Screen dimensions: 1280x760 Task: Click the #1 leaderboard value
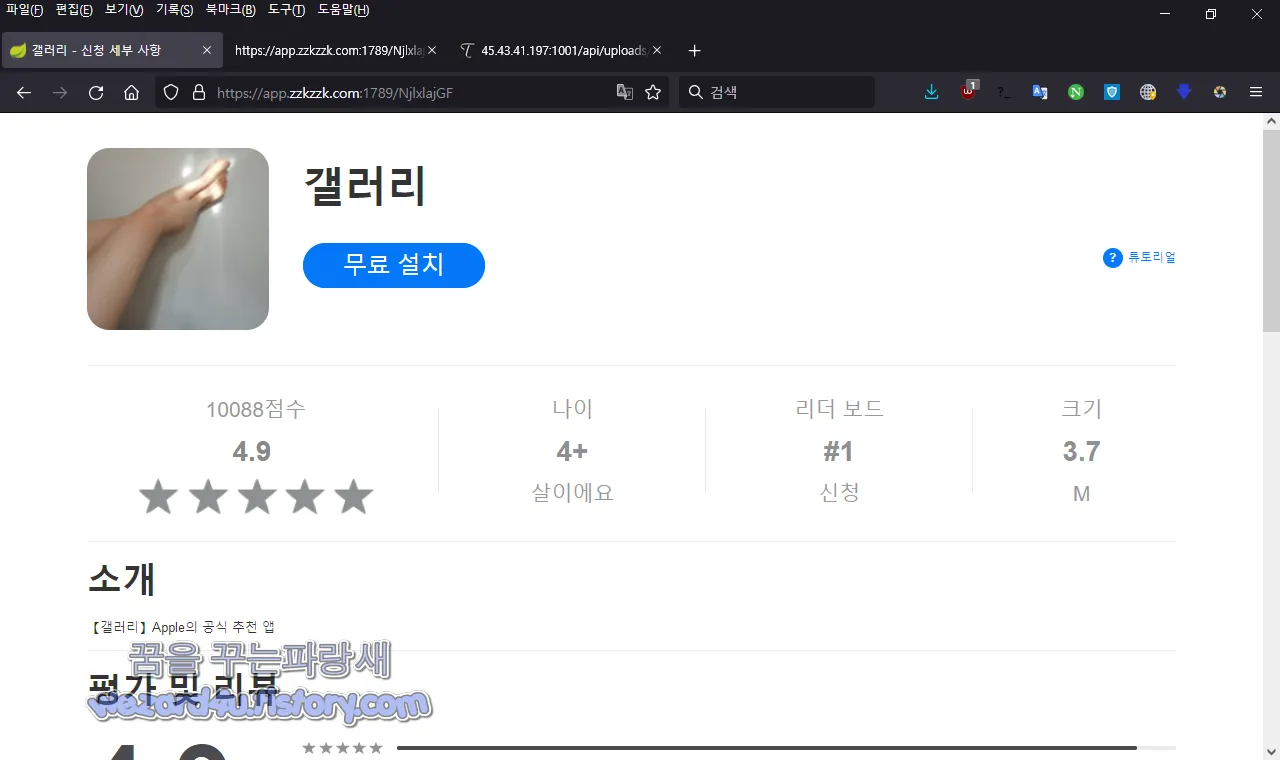pos(838,451)
